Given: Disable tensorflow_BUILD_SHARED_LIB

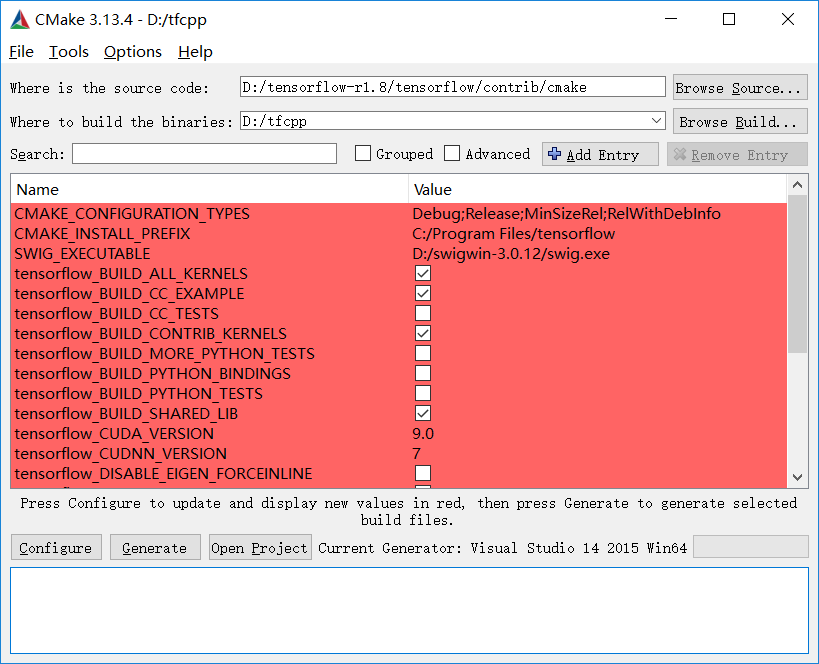Looking at the screenshot, I should [422, 413].
